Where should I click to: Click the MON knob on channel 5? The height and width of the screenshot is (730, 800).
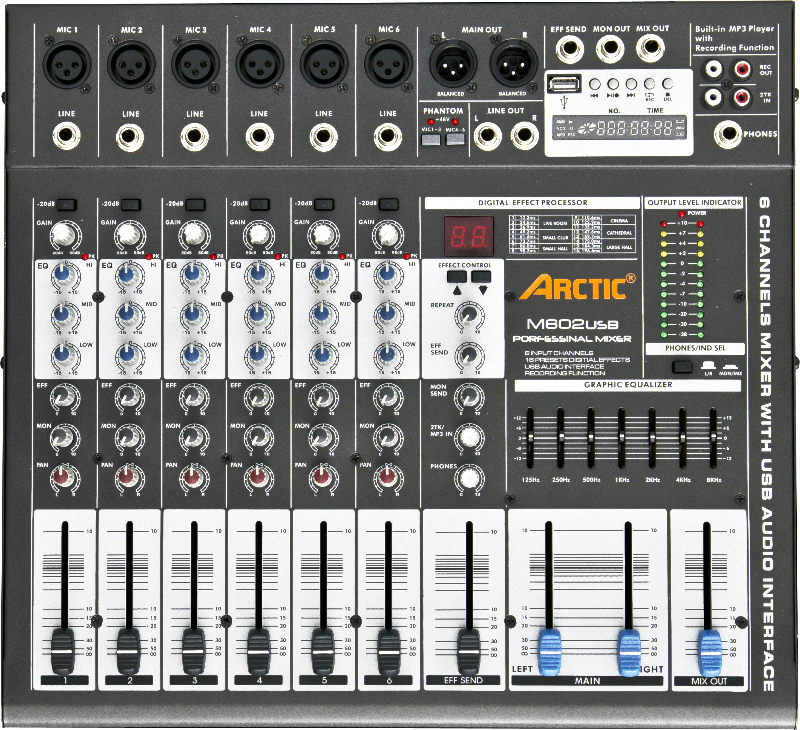[323, 438]
